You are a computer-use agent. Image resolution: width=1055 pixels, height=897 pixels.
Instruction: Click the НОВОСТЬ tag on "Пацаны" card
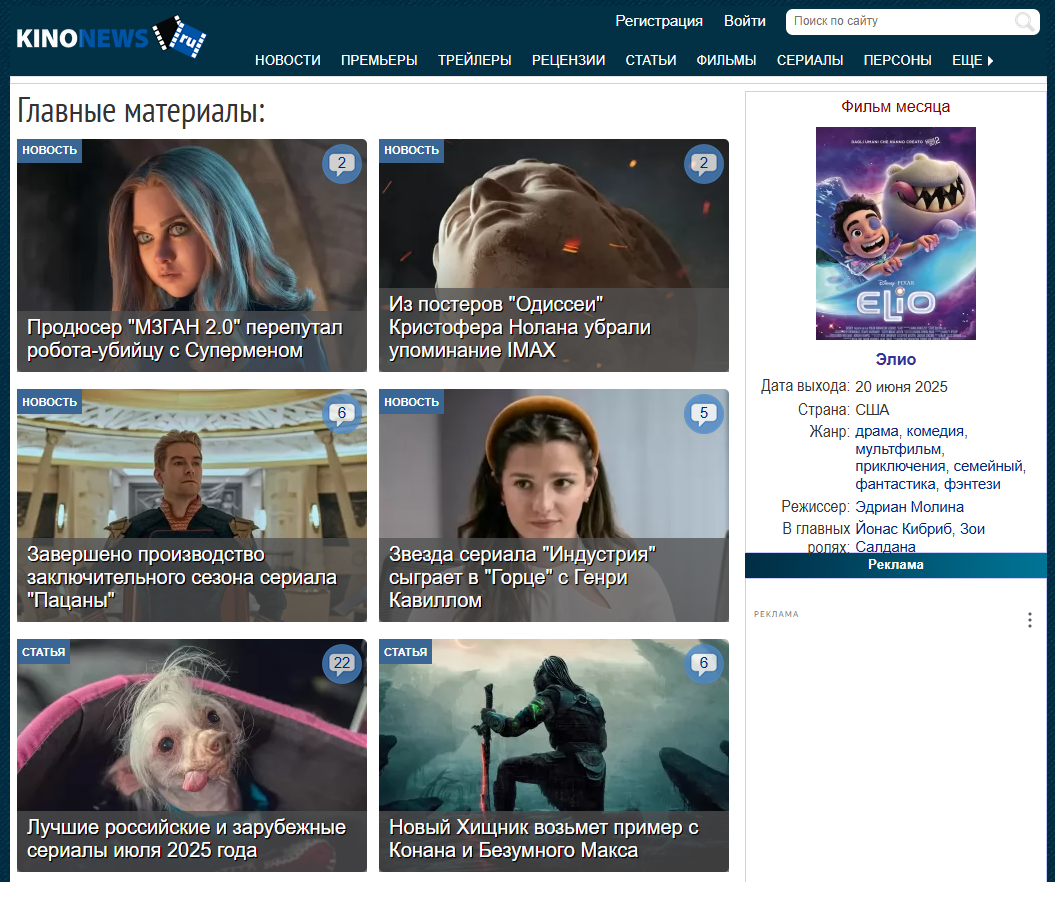click(x=49, y=402)
